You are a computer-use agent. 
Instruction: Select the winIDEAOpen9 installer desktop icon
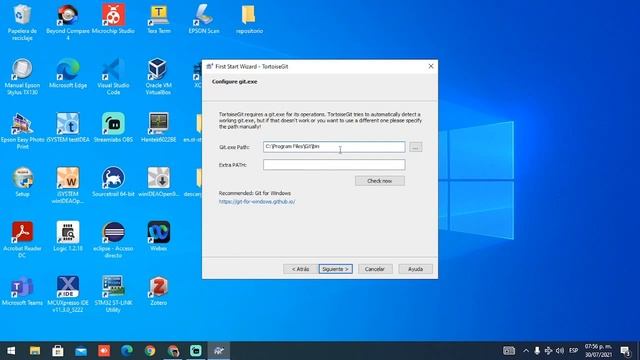pyautogui.click(x=159, y=182)
